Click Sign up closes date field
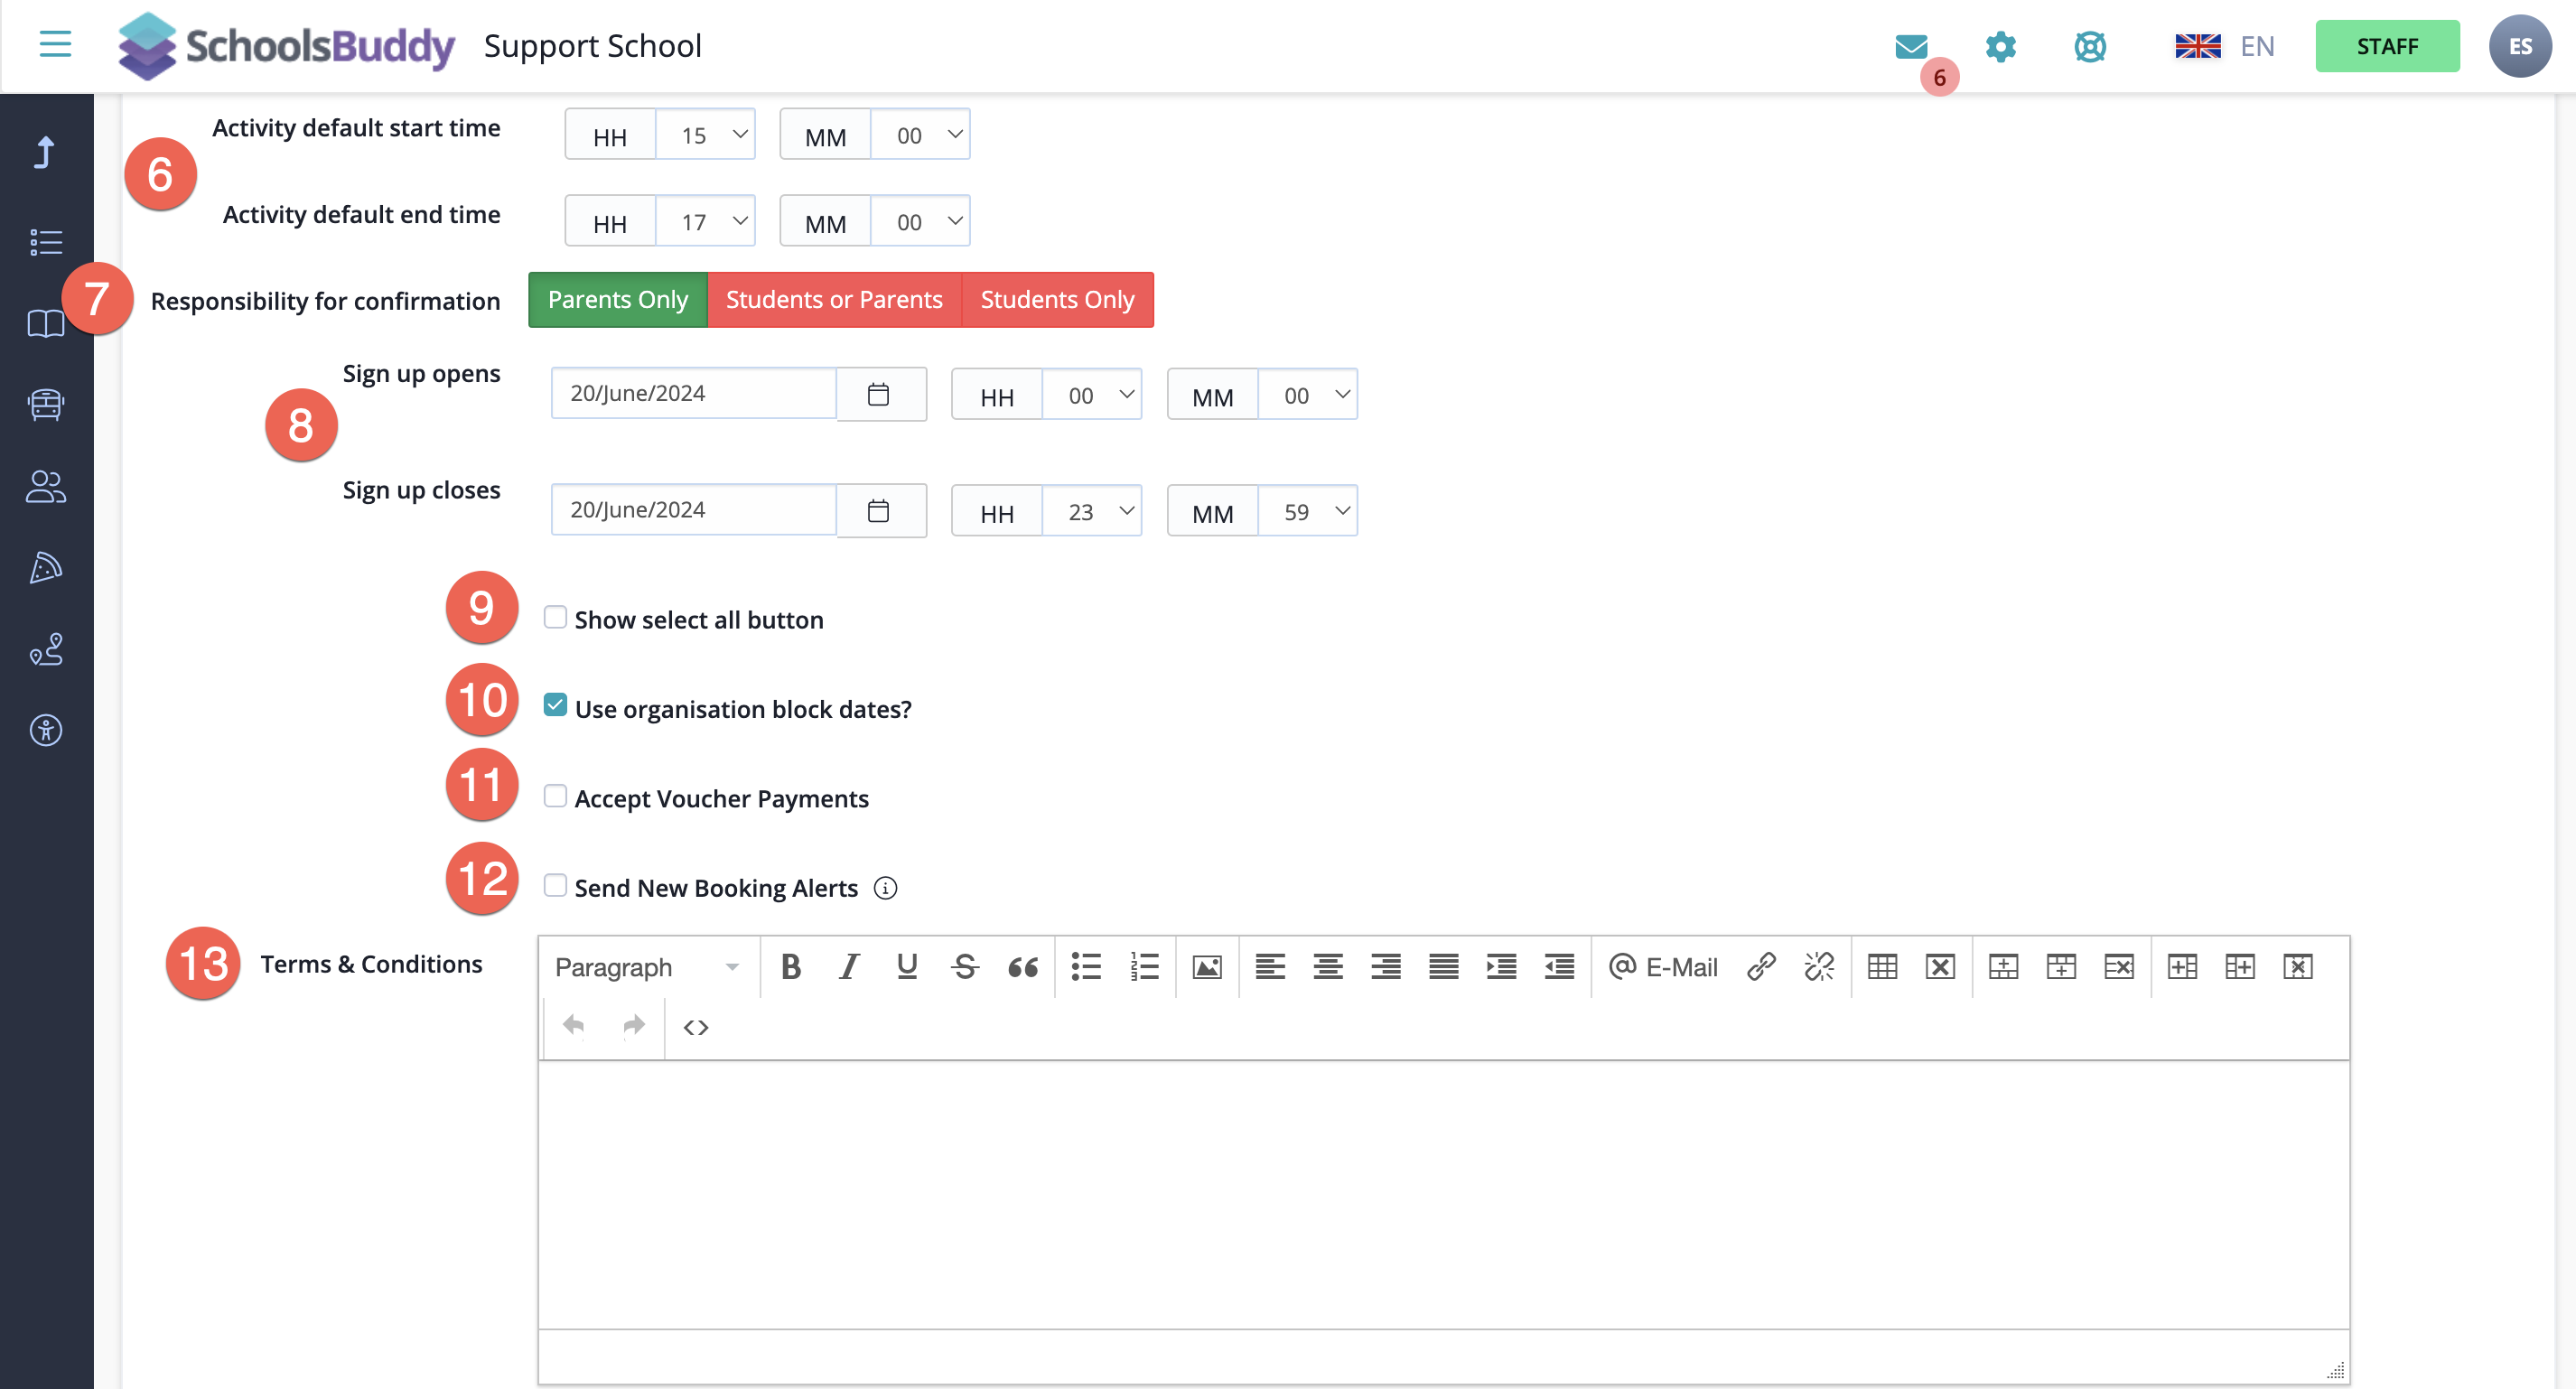2576x1389 pixels. (x=694, y=511)
